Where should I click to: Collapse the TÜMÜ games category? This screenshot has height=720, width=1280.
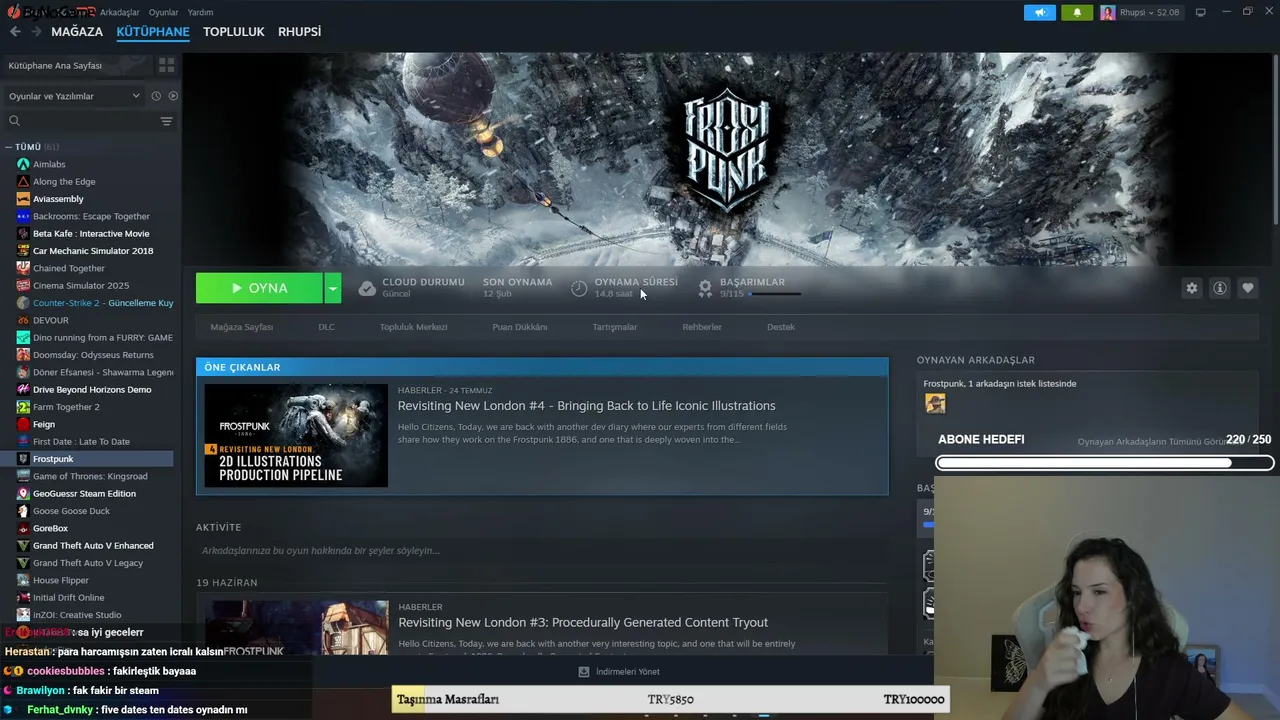(8, 147)
